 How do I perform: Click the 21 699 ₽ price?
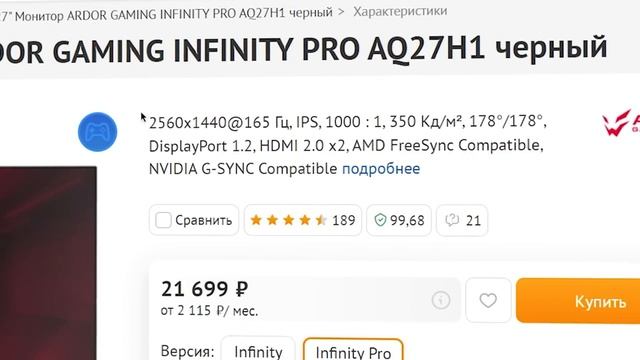point(204,289)
